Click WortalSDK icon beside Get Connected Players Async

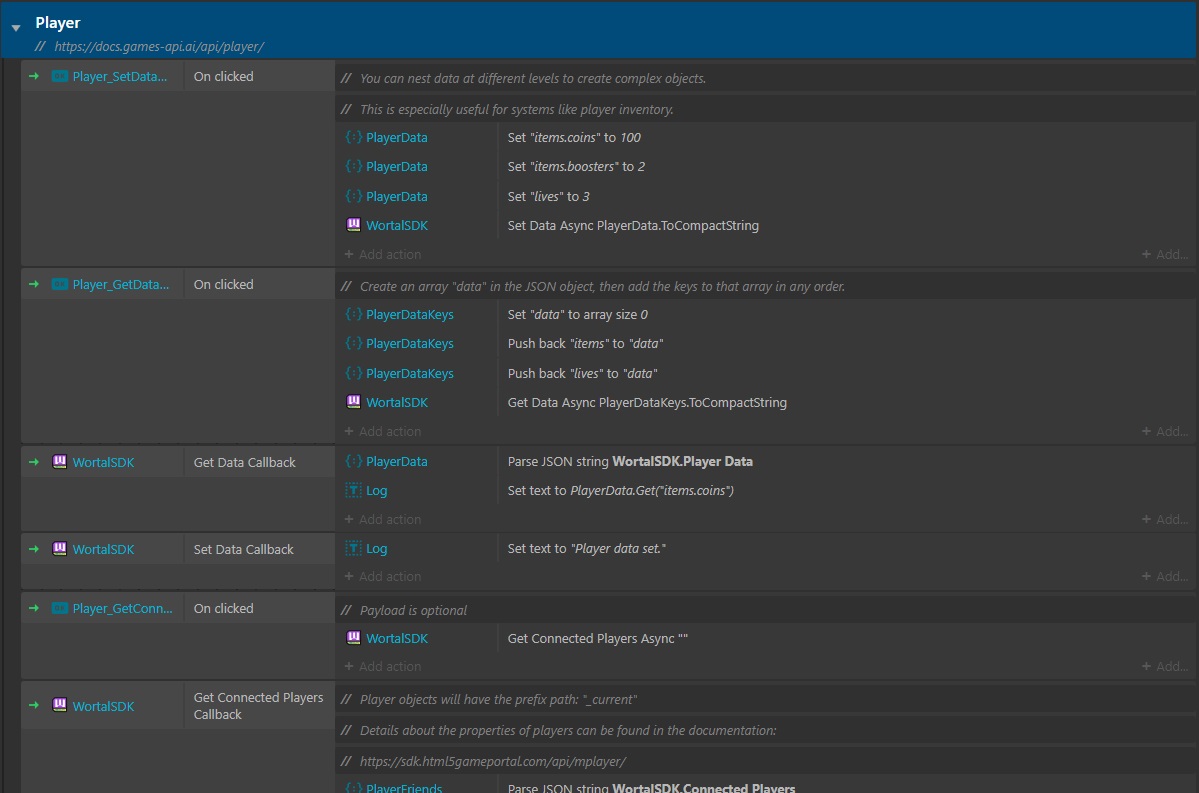click(x=353, y=638)
